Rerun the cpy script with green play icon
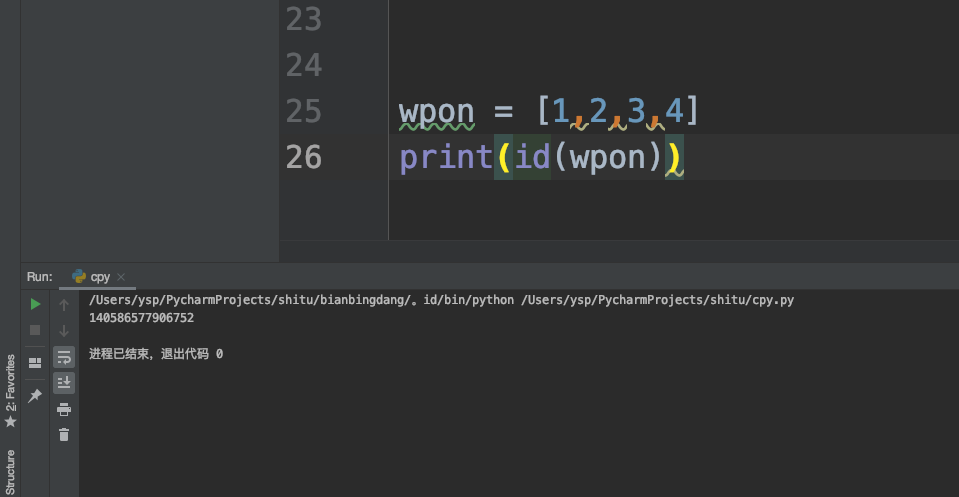The image size is (959, 497). [35, 304]
